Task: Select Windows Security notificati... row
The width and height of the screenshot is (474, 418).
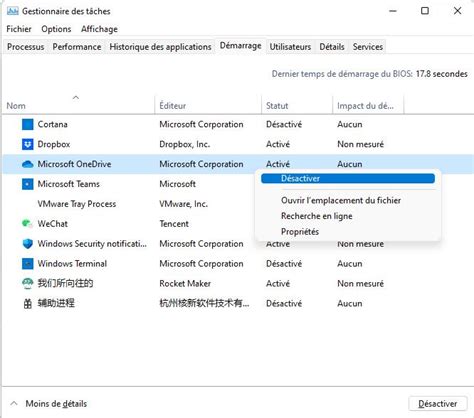Action: [x=92, y=244]
